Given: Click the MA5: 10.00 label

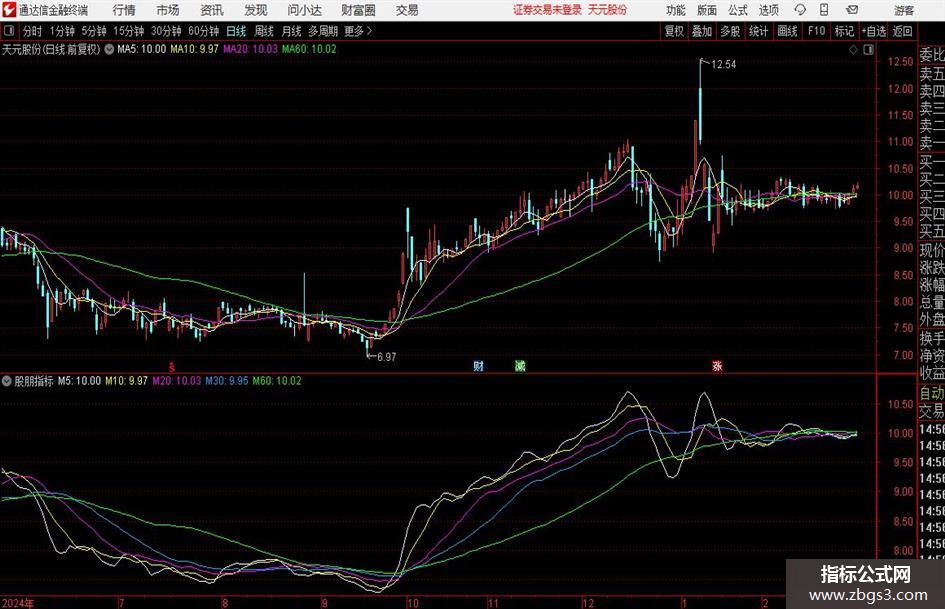Looking at the screenshot, I should tap(141, 49).
